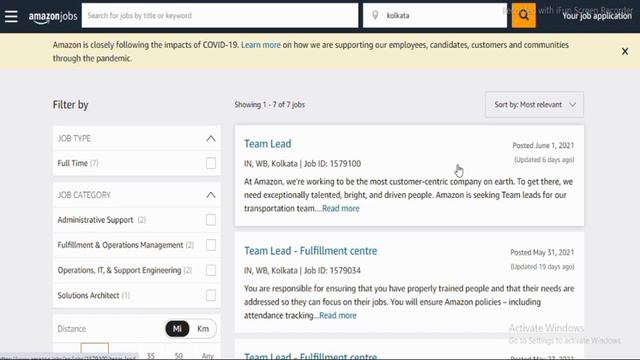Open the Sort by Most relevant dropdown
640x360 pixels.
click(534, 104)
